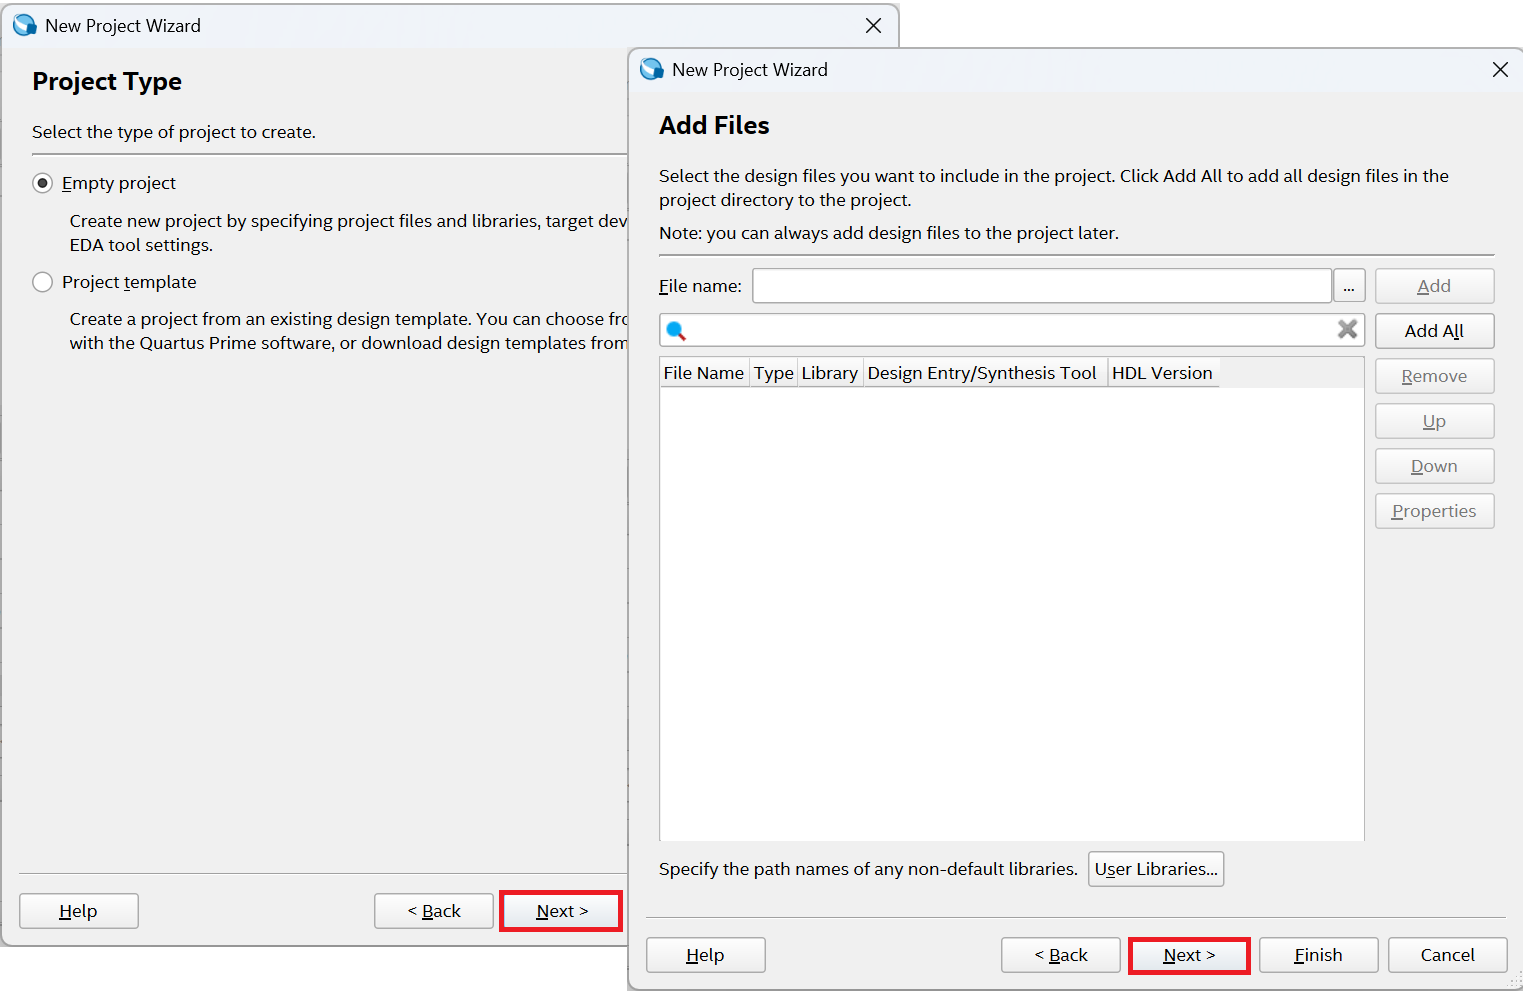The width and height of the screenshot is (1523, 991).
Task: Open the User Libraries dialog
Action: [x=1155, y=869]
